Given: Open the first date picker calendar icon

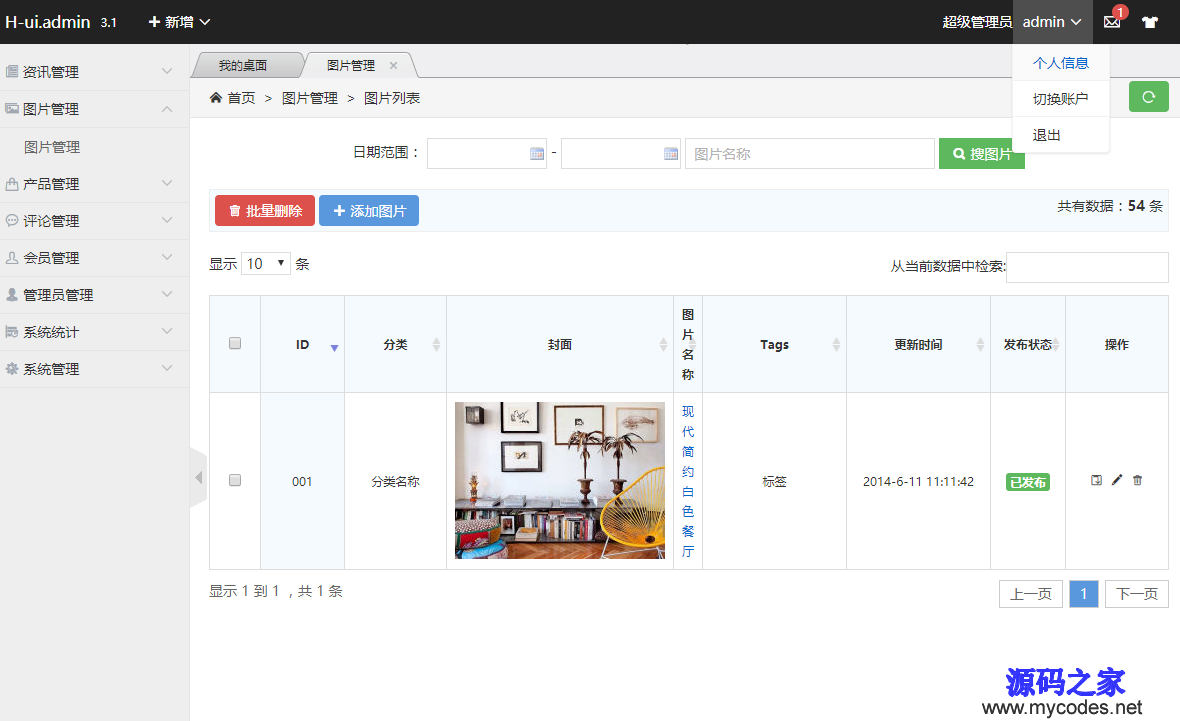Looking at the screenshot, I should pos(537,154).
